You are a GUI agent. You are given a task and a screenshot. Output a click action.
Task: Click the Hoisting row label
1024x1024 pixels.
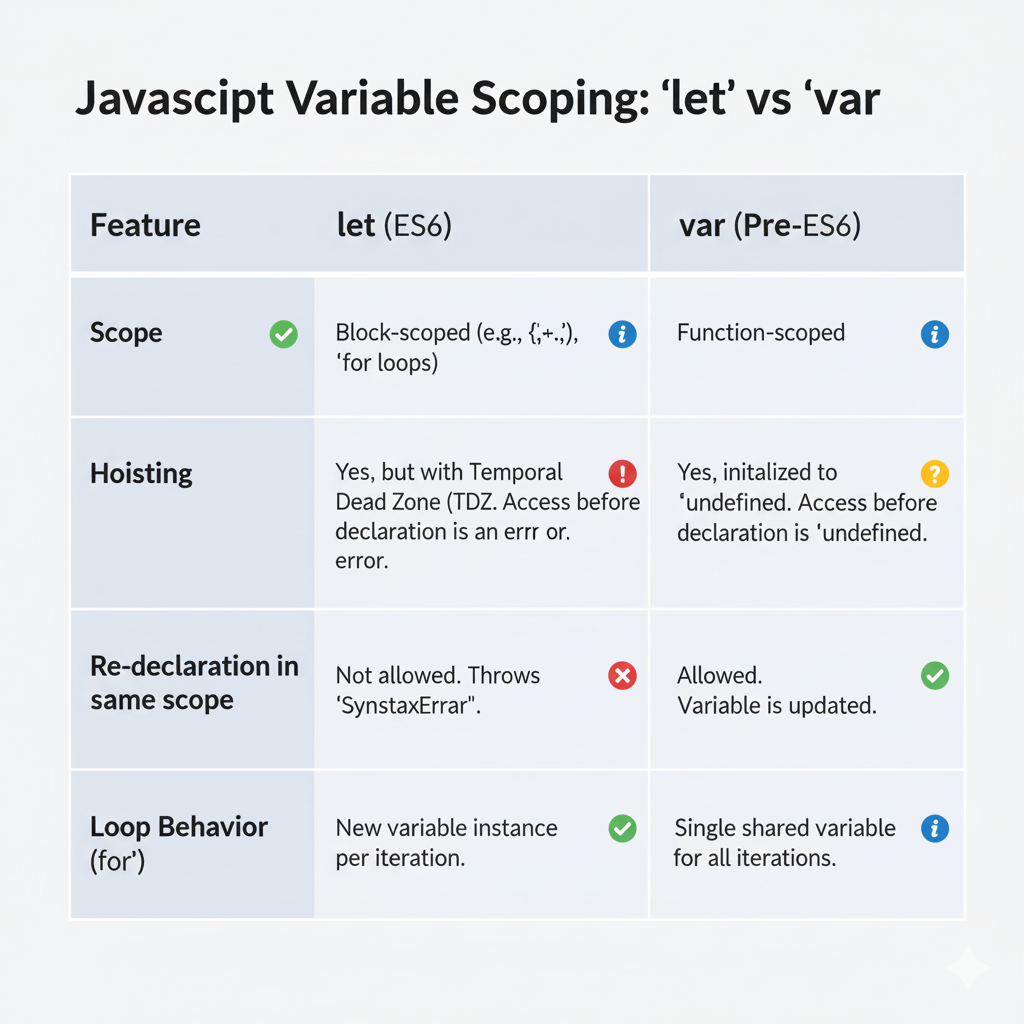pos(141,473)
